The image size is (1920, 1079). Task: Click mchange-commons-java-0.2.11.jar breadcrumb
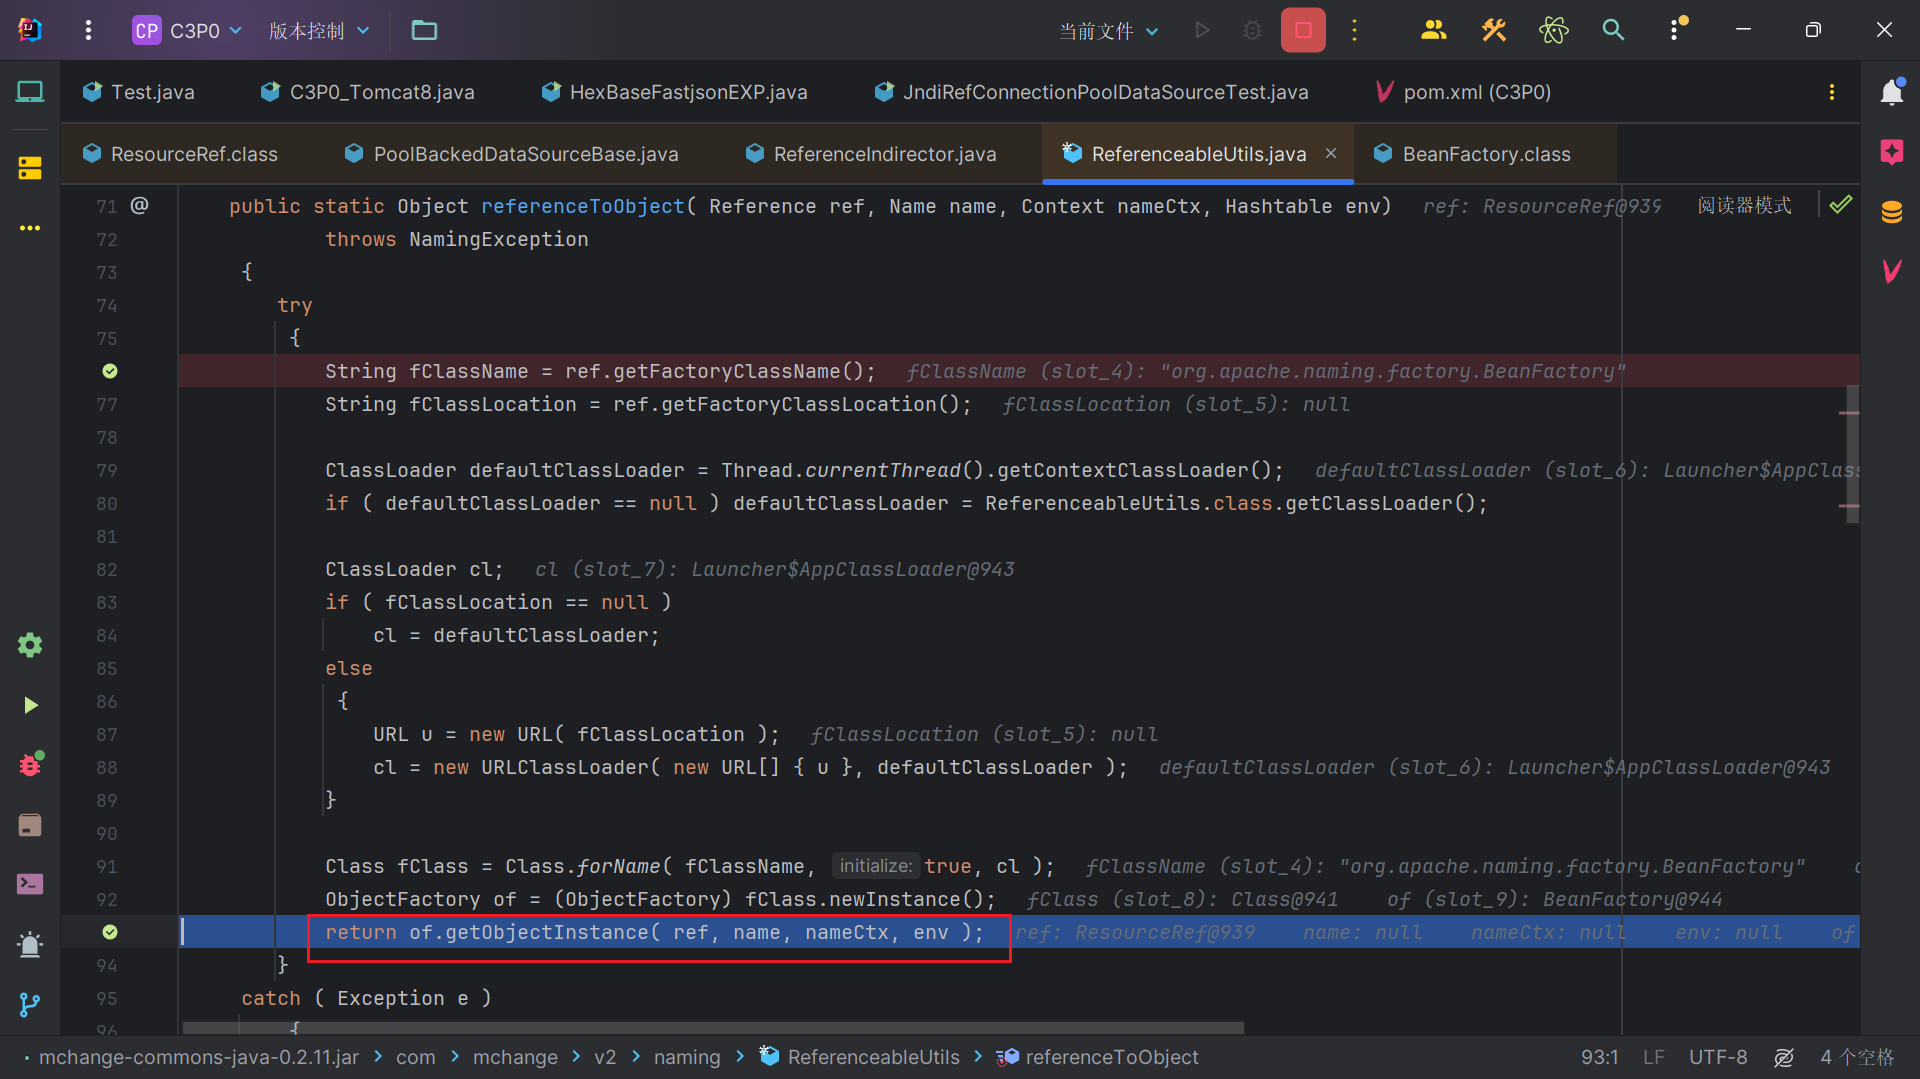point(199,1057)
